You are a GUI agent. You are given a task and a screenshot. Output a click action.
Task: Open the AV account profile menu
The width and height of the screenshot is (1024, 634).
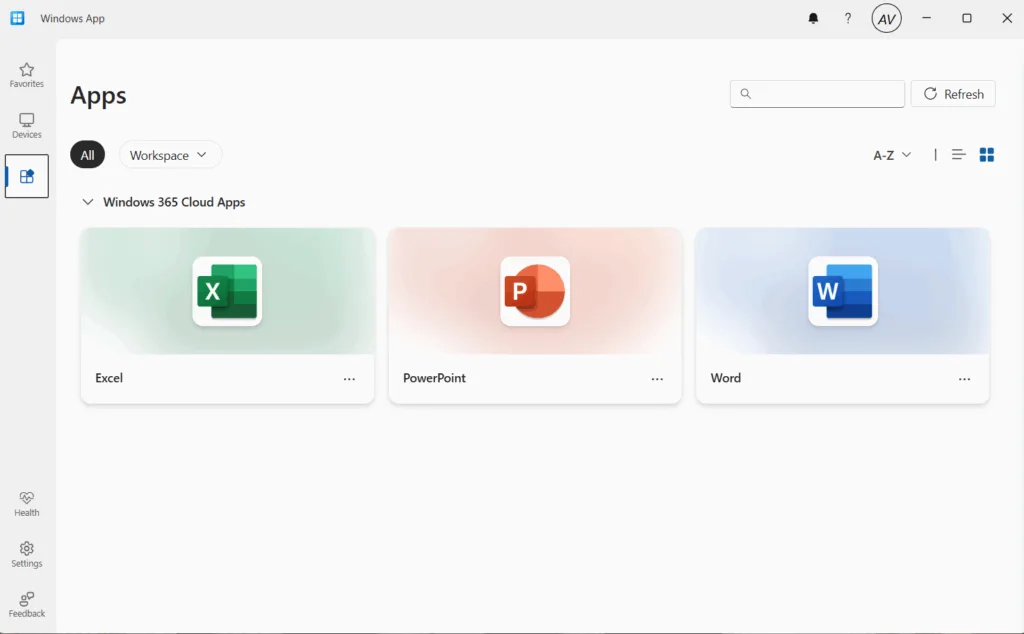[886, 18]
